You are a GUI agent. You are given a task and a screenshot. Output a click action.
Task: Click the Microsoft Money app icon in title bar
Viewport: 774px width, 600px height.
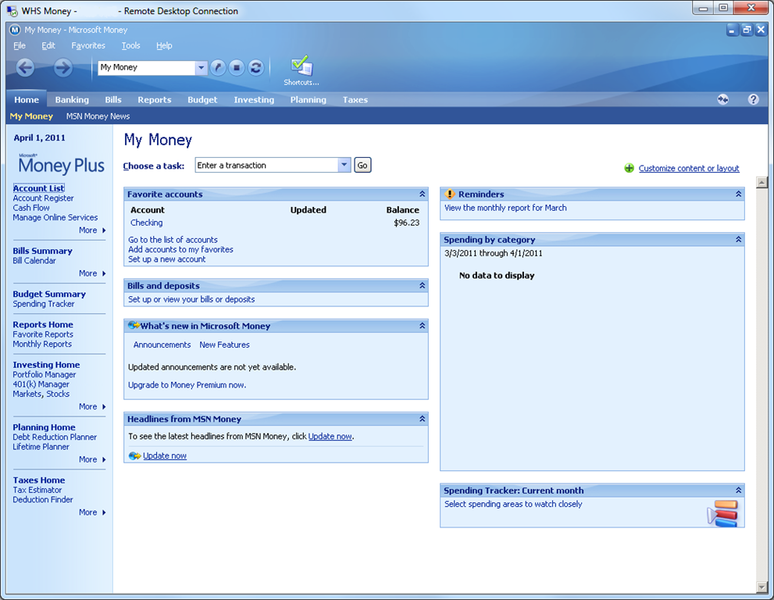point(15,30)
